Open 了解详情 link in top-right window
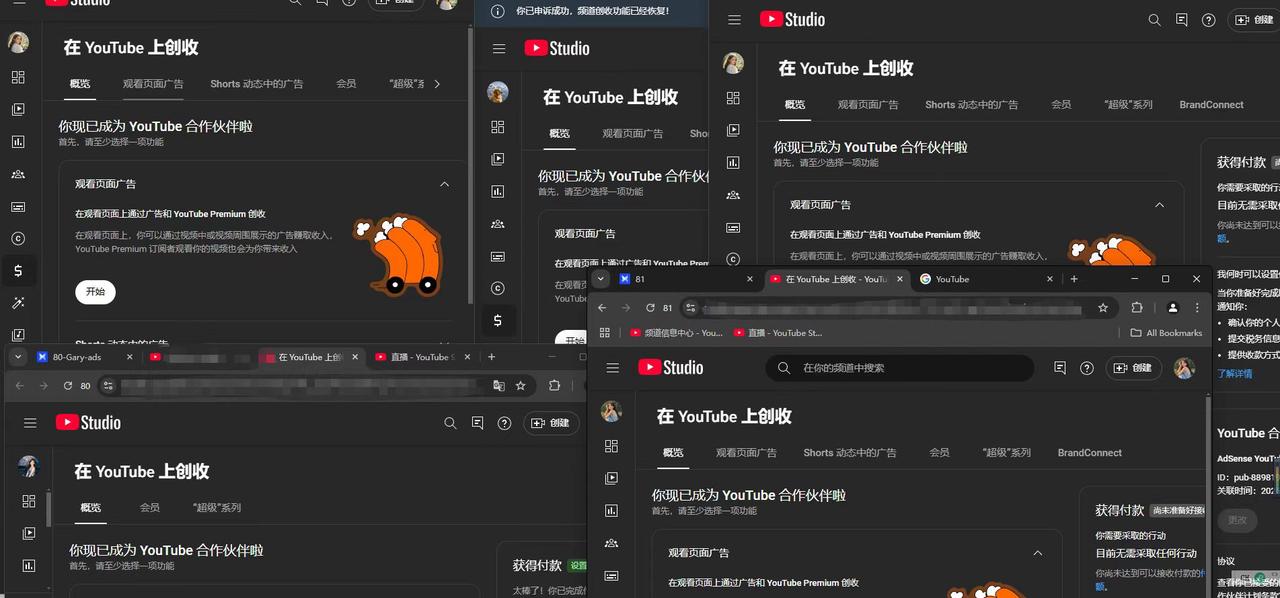Screen dimensions: 1280x598 (x=1234, y=374)
